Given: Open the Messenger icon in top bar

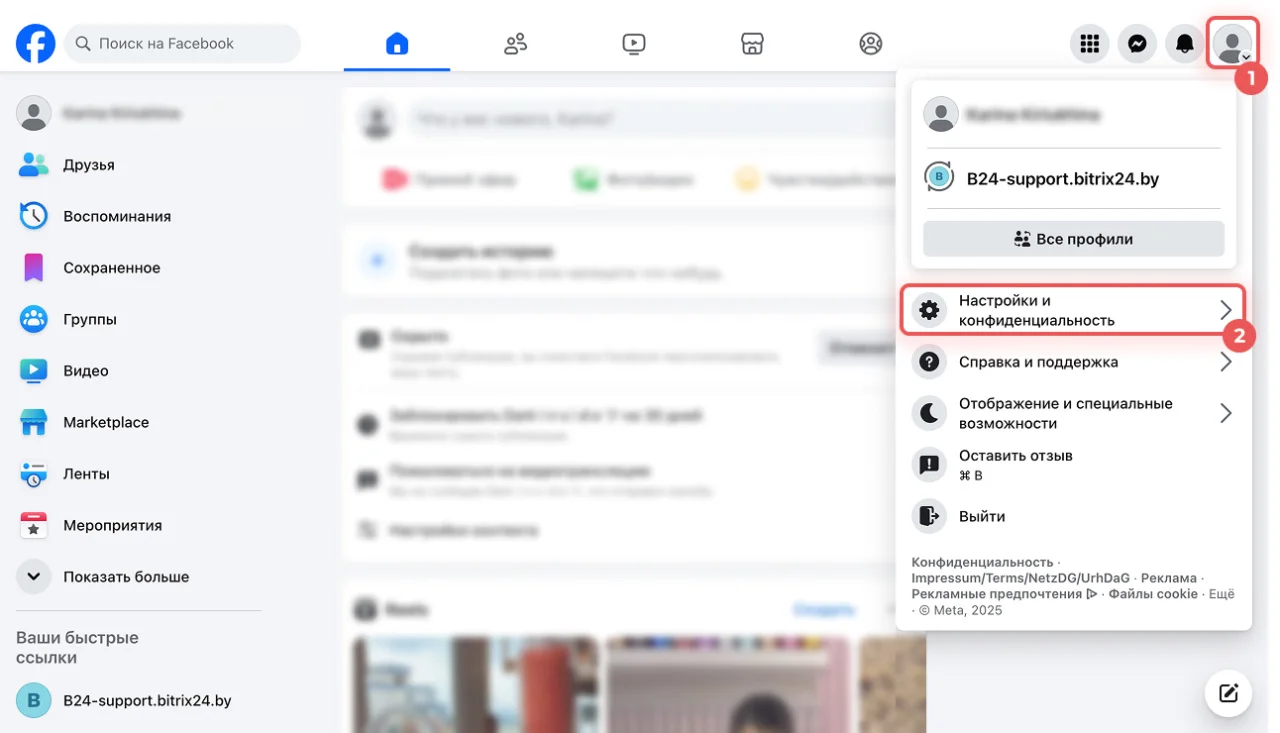Looking at the screenshot, I should tap(1137, 44).
